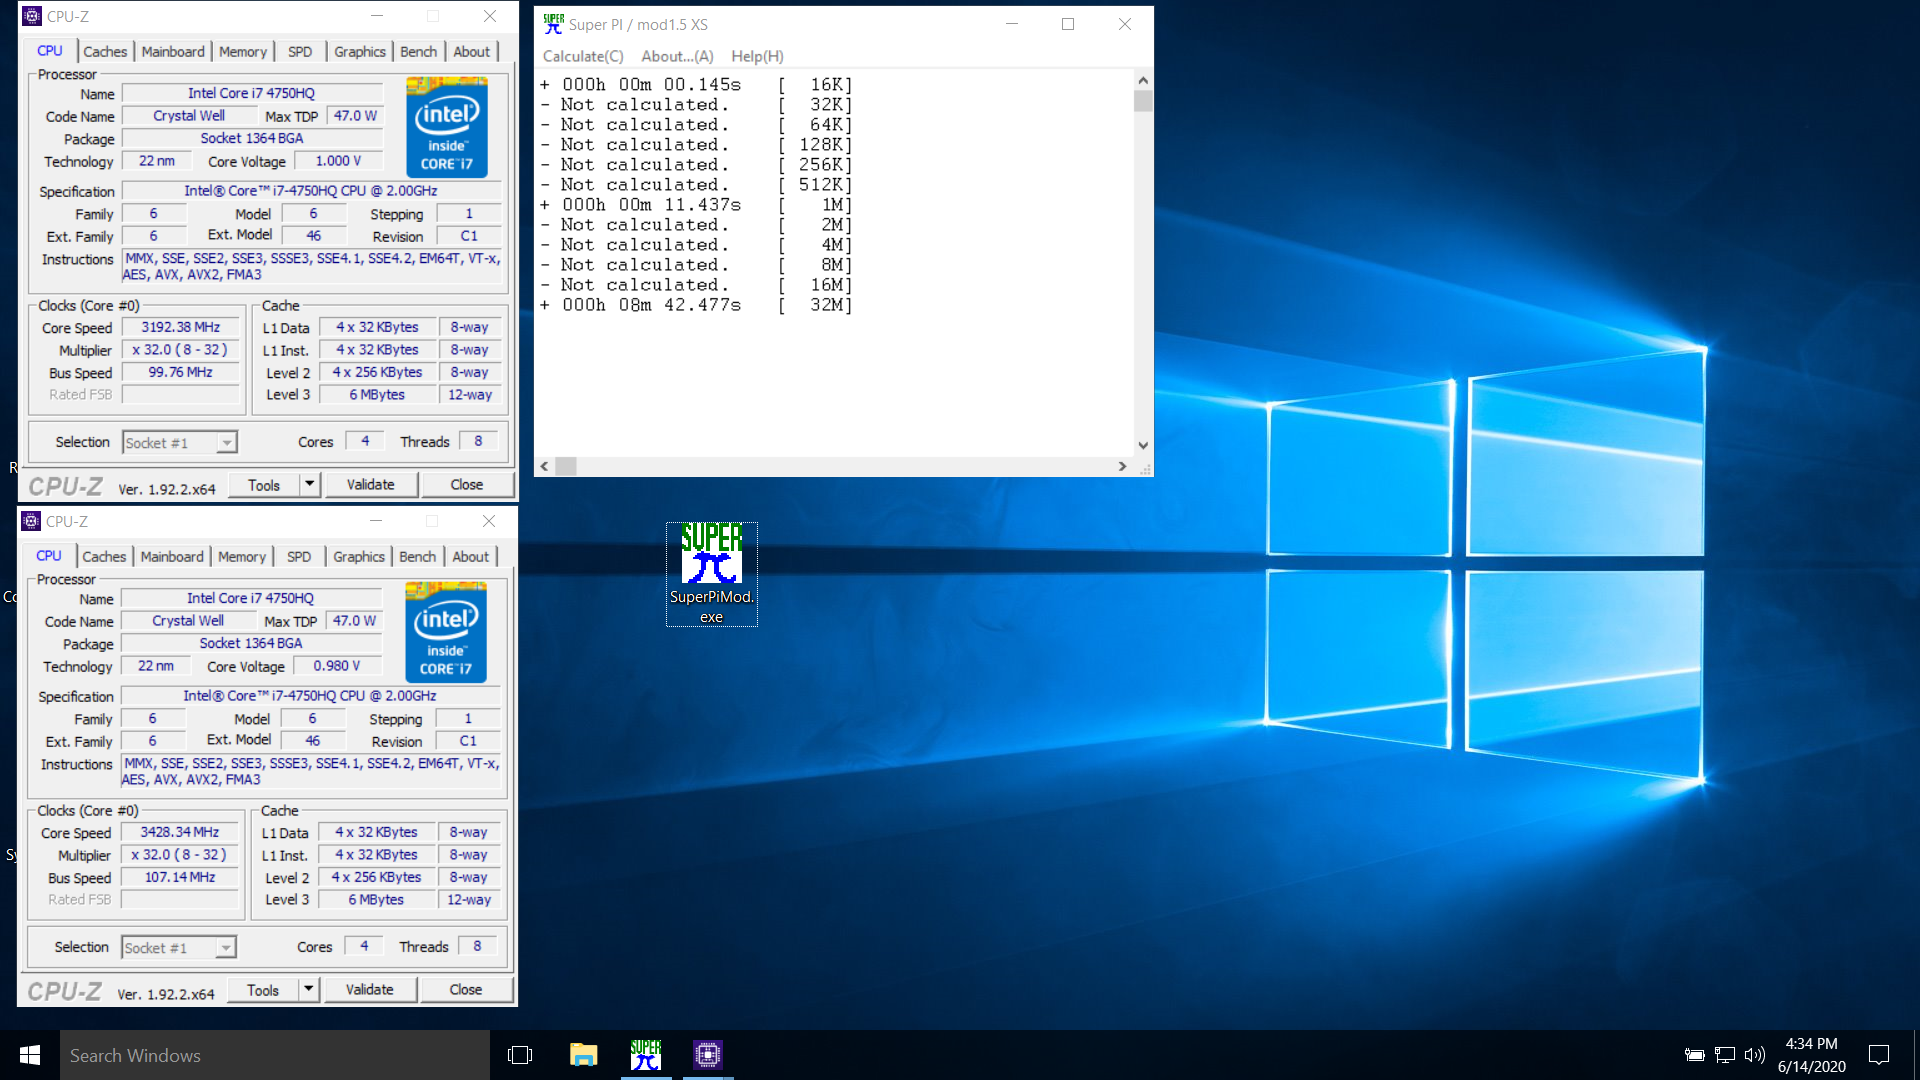
Task: Open SPD tab in top CPU-Z
Action: coord(300,52)
